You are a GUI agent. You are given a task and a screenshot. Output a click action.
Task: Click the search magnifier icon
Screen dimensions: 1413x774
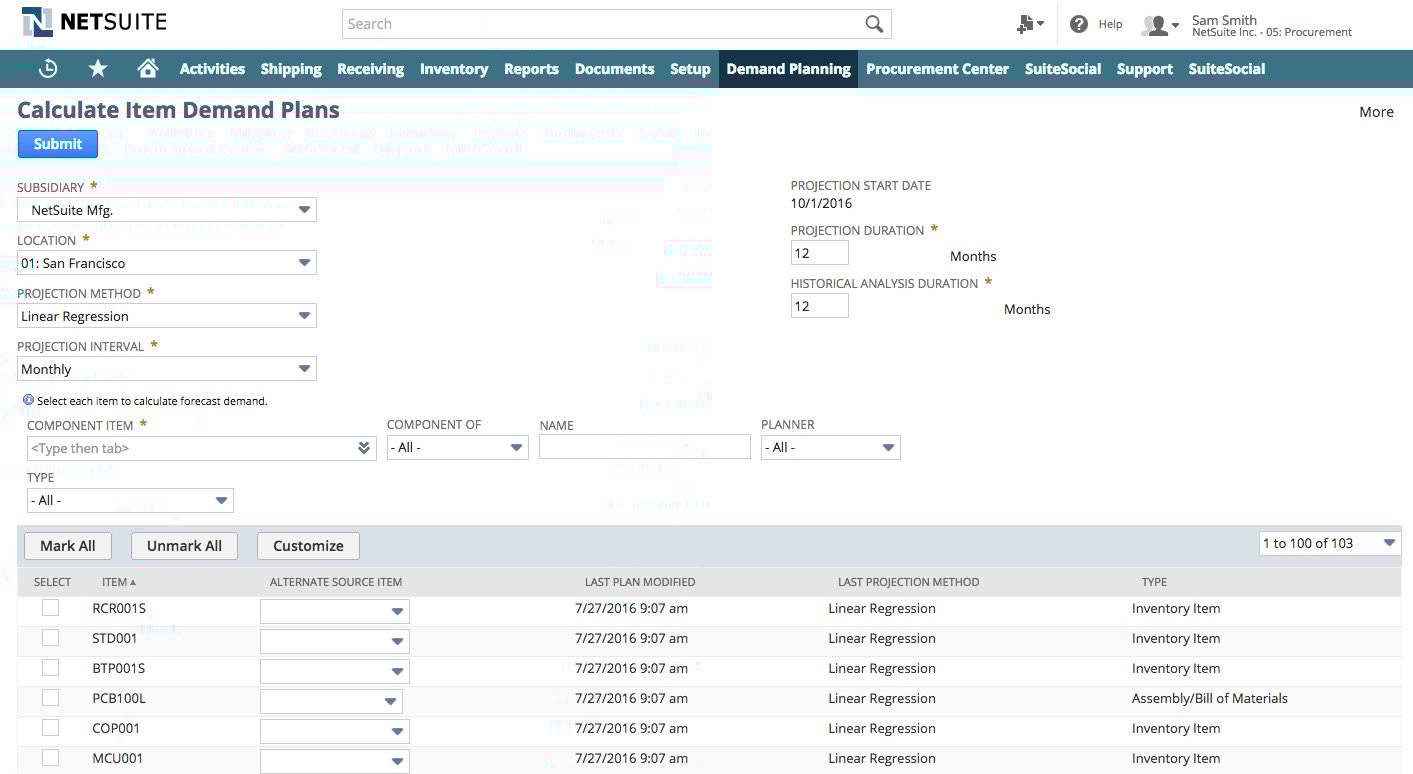click(x=874, y=24)
